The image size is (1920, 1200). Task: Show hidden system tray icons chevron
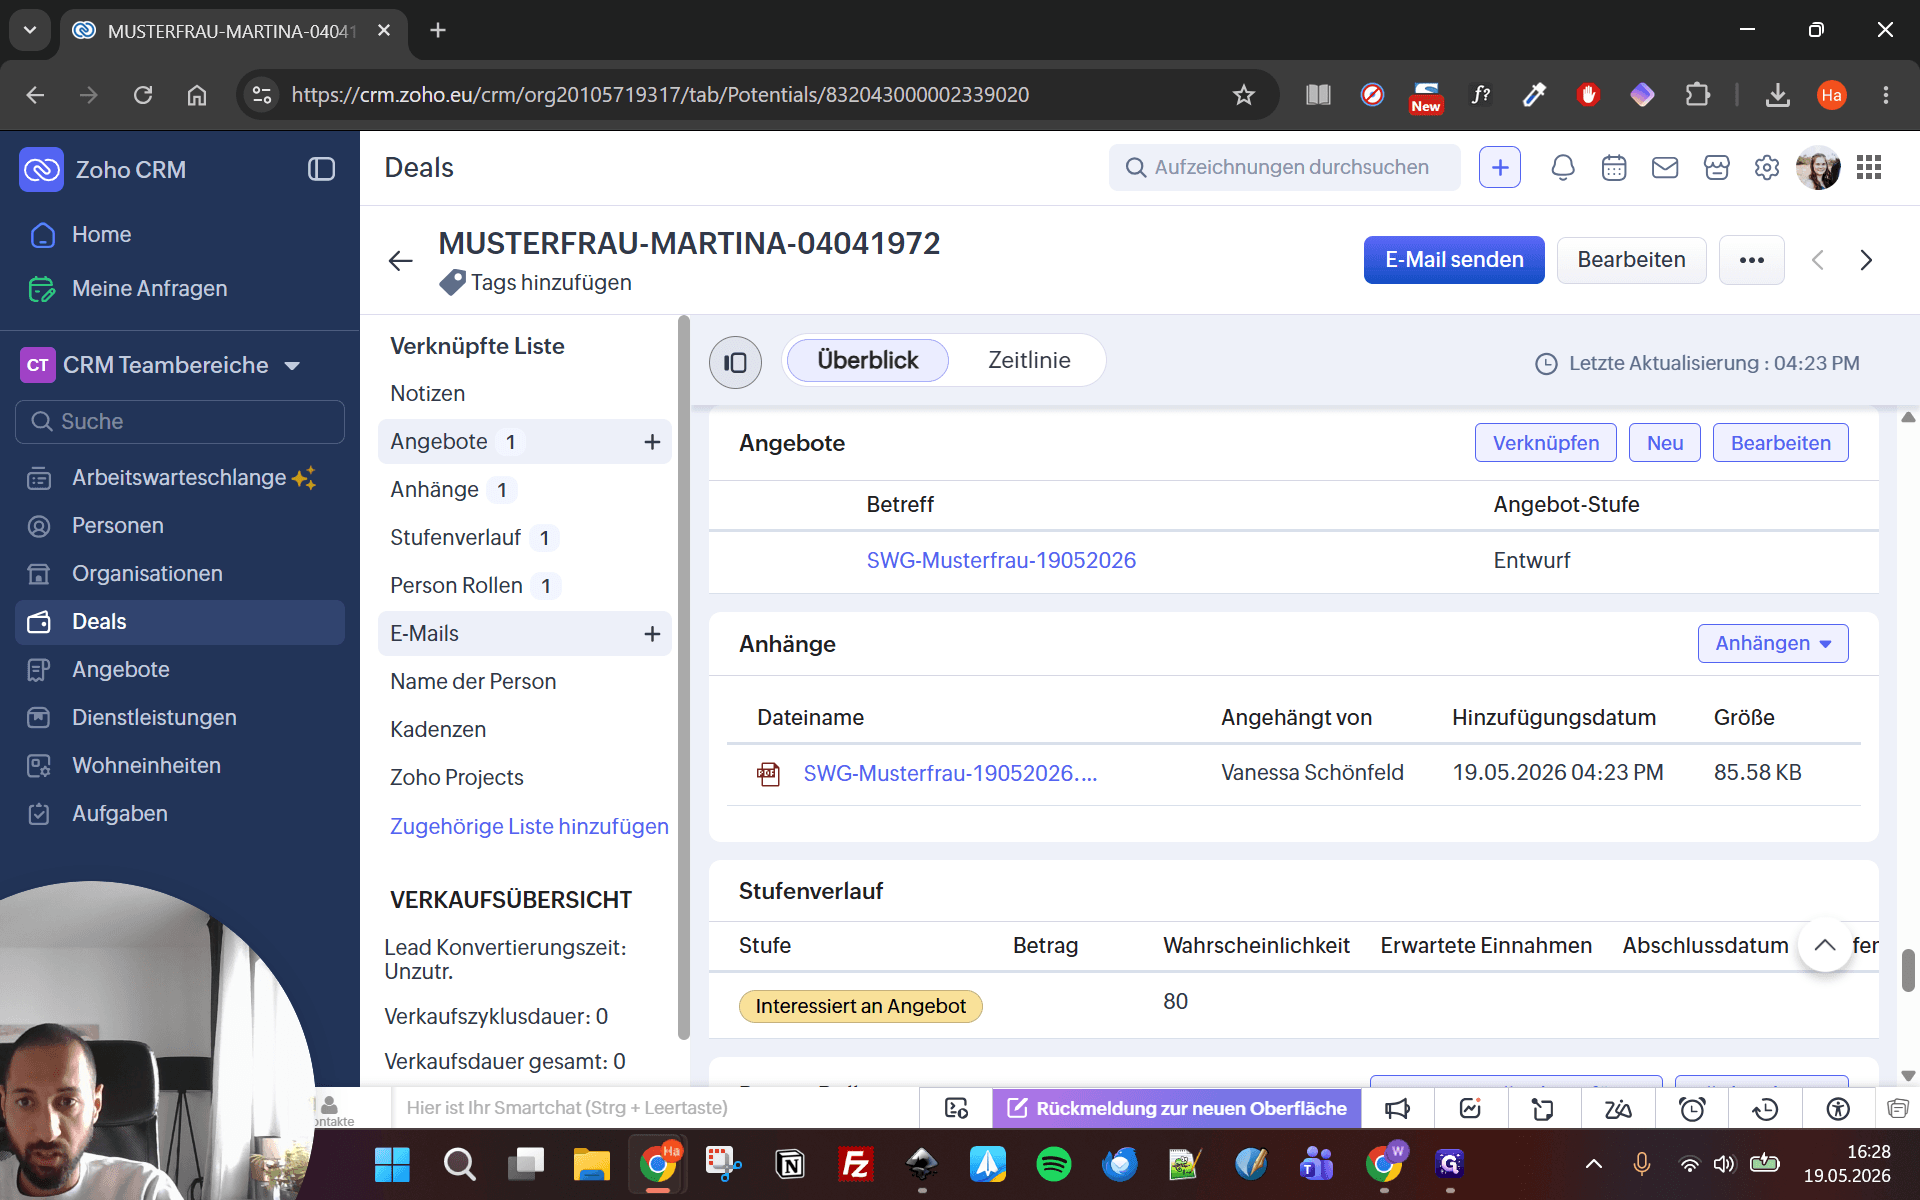click(1594, 1164)
